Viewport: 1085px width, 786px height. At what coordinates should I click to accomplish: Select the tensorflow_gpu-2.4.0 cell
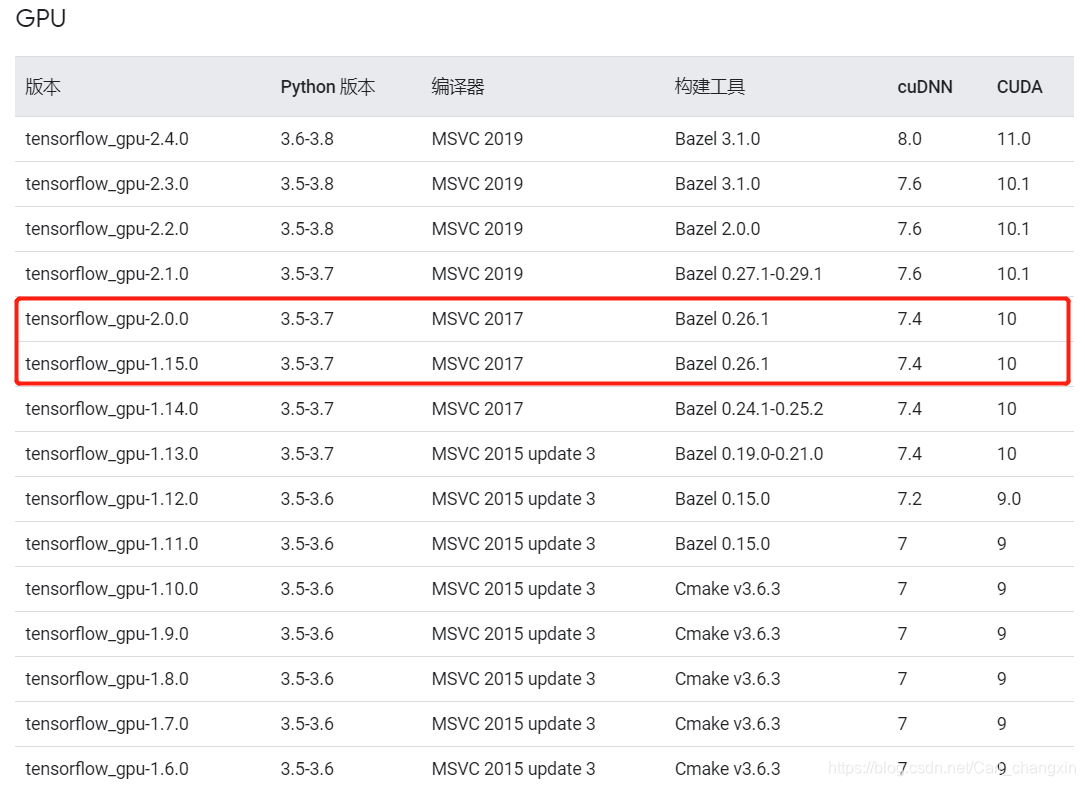pos(107,139)
